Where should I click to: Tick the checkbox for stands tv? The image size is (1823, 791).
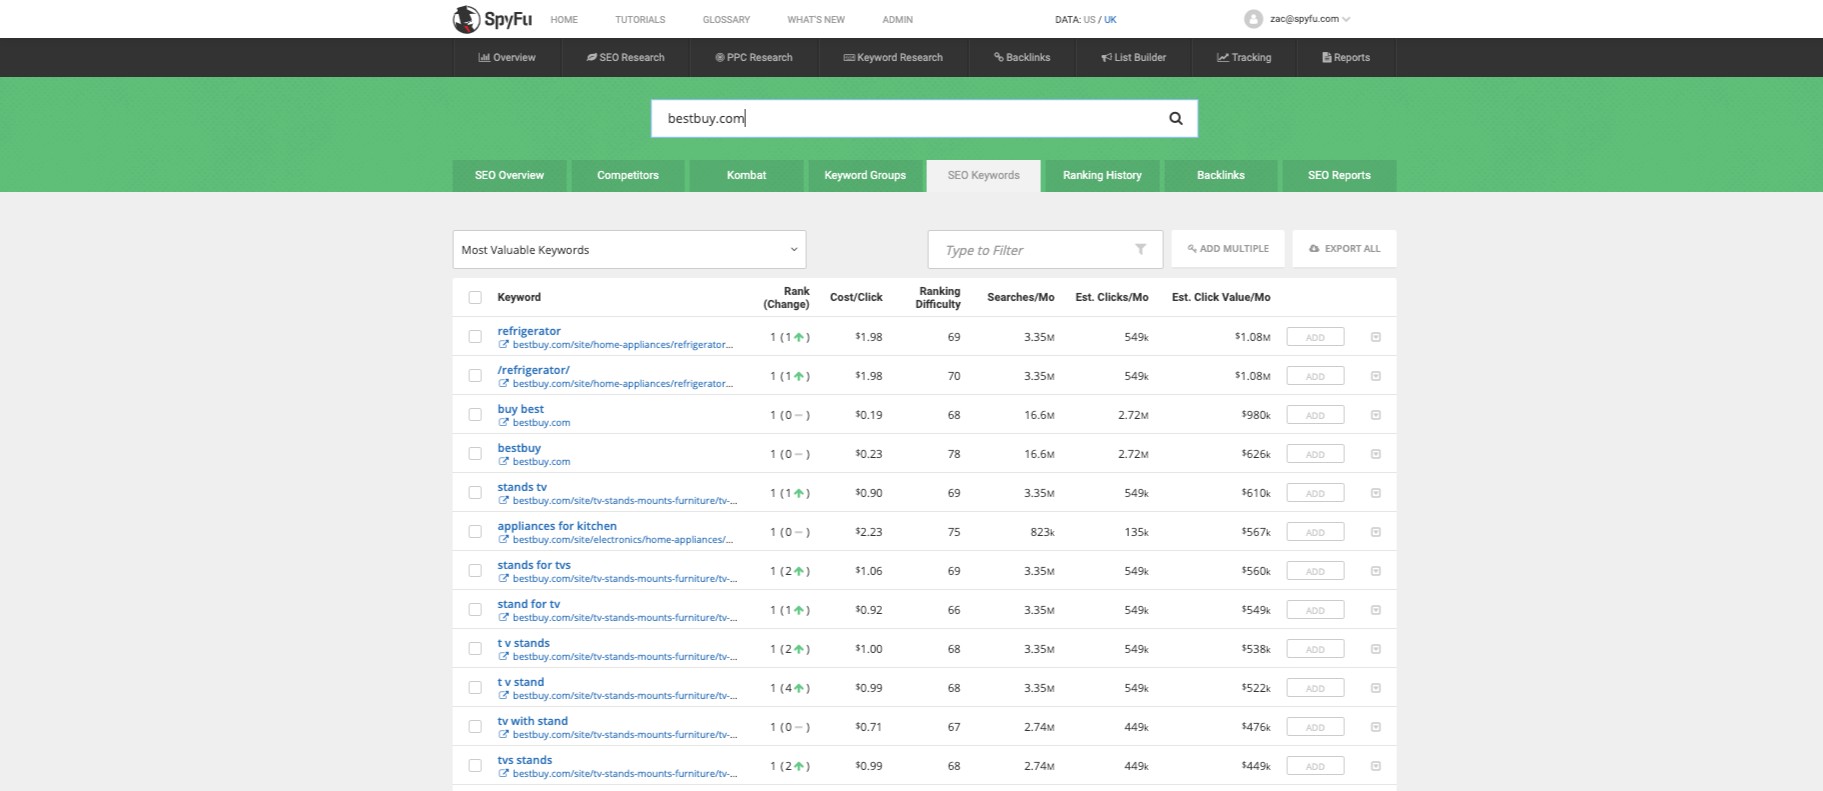click(x=475, y=493)
